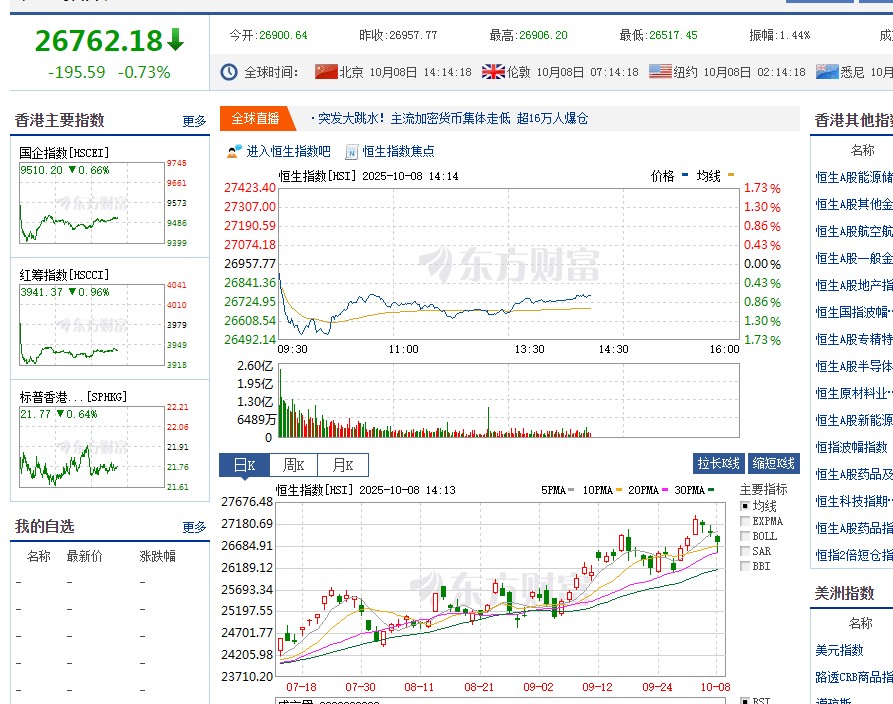Click the New York US flag icon
This screenshot has height=704, width=893.
(660, 71)
